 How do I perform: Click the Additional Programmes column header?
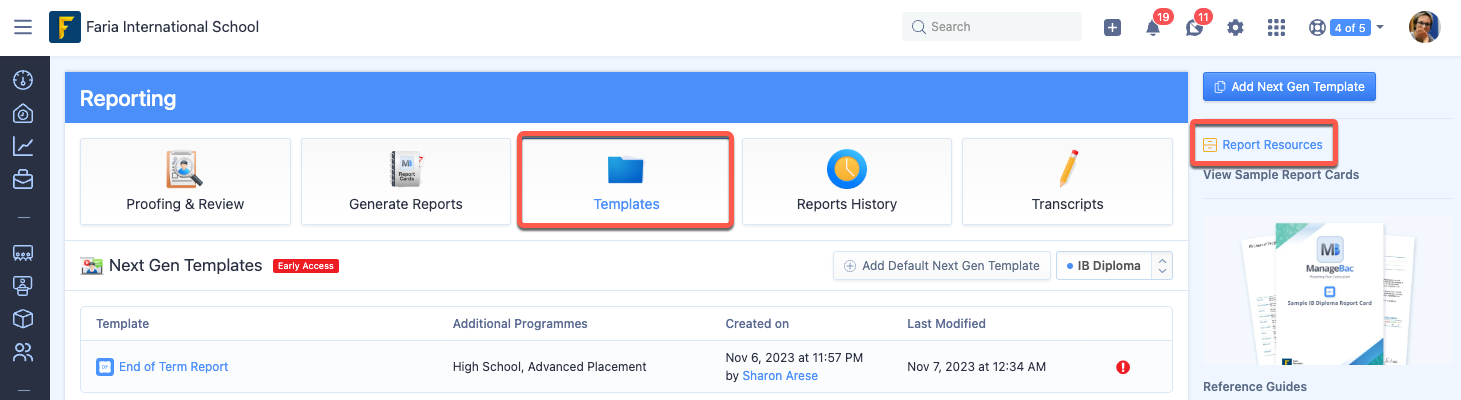pos(520,324)
